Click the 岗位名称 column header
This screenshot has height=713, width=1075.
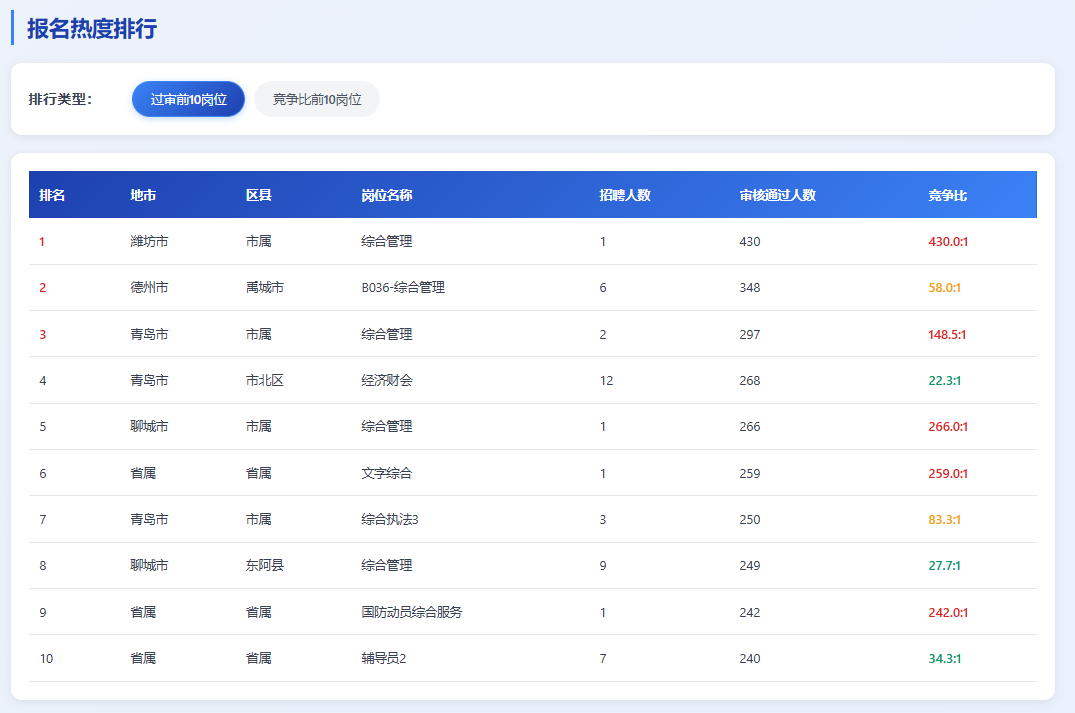(x=387, y=195)
